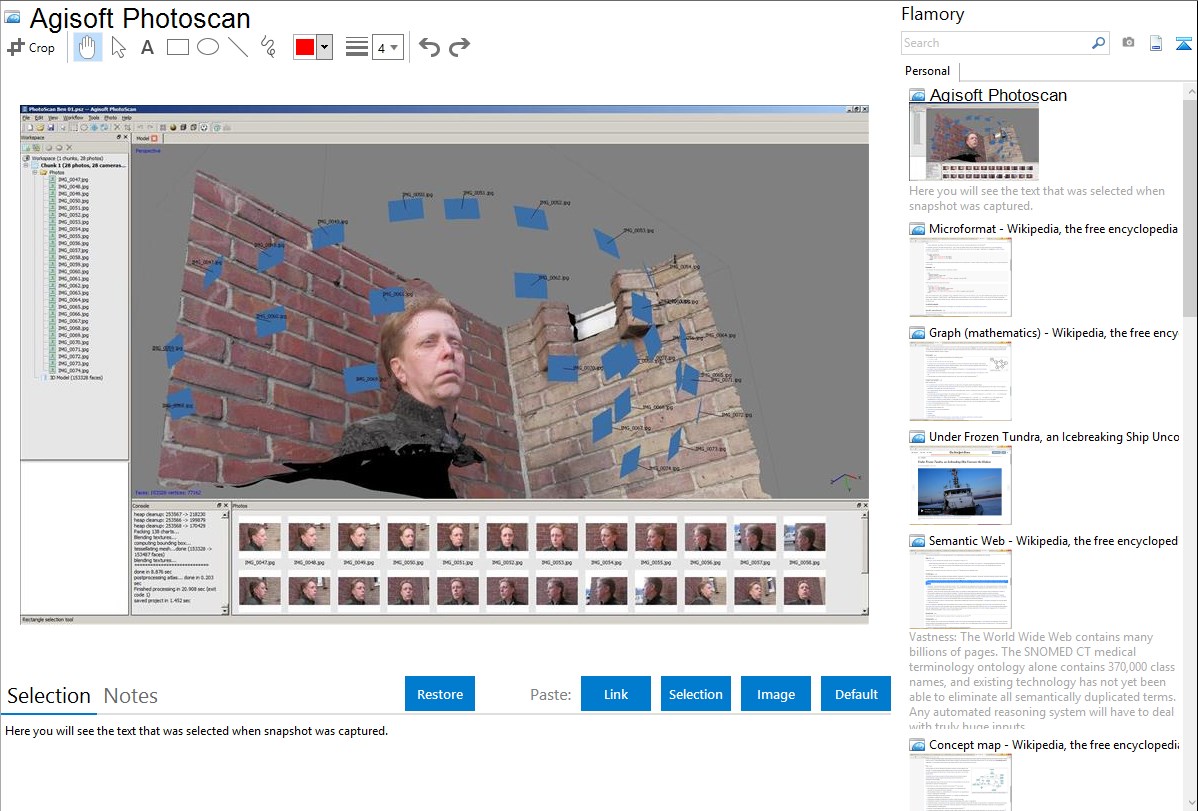Select the Concept map snapshot thumbnail
This screenshot has height=811, width=1198.
(960, 782)
